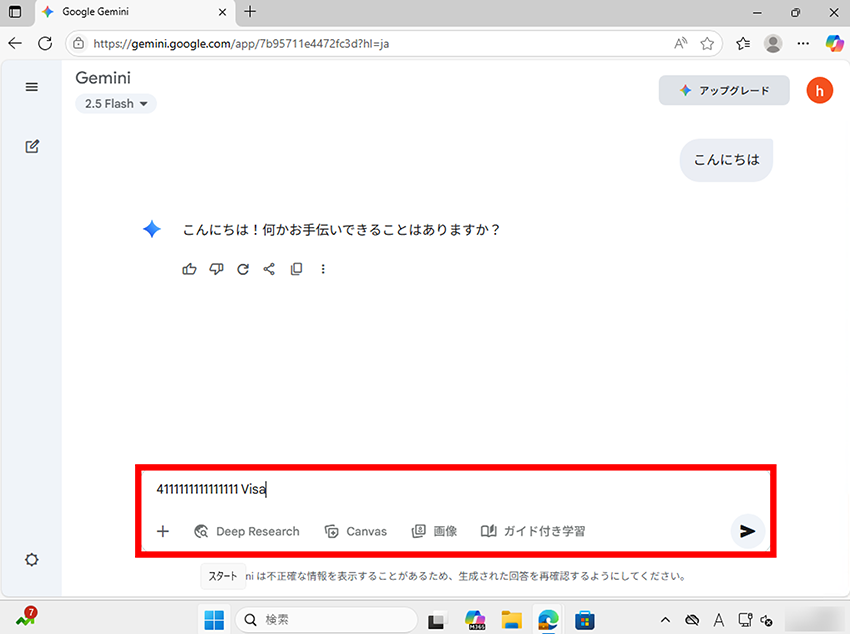Start a new chat from sidebar
This screenshot has height=634, width=850.
32,147
